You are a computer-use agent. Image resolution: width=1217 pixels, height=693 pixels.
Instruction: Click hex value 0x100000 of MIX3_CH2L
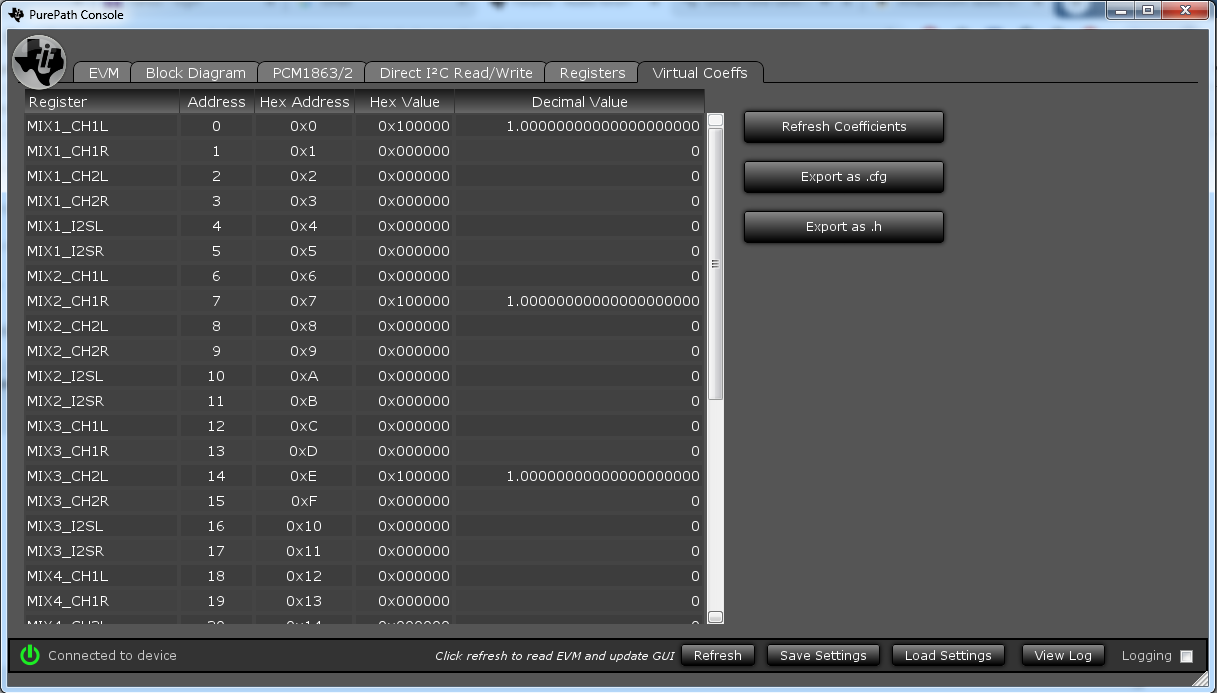tap(414, 476)
